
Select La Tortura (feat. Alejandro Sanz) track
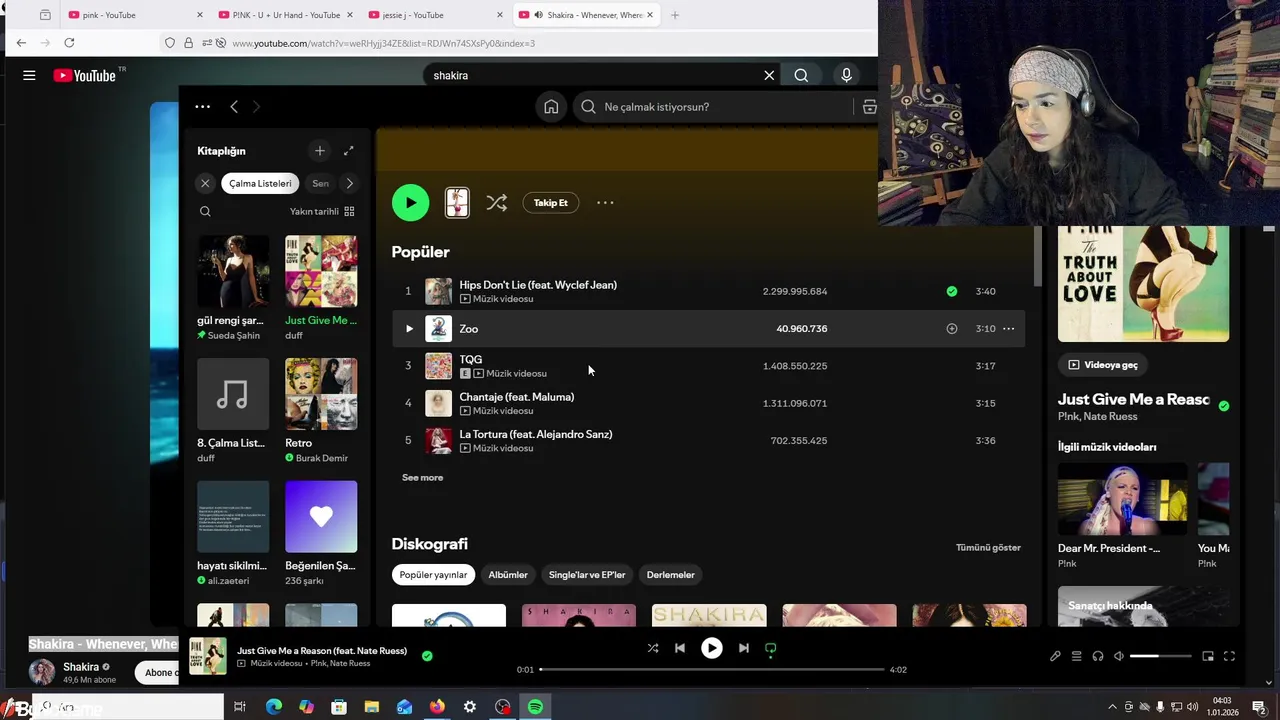pos(536,434)
